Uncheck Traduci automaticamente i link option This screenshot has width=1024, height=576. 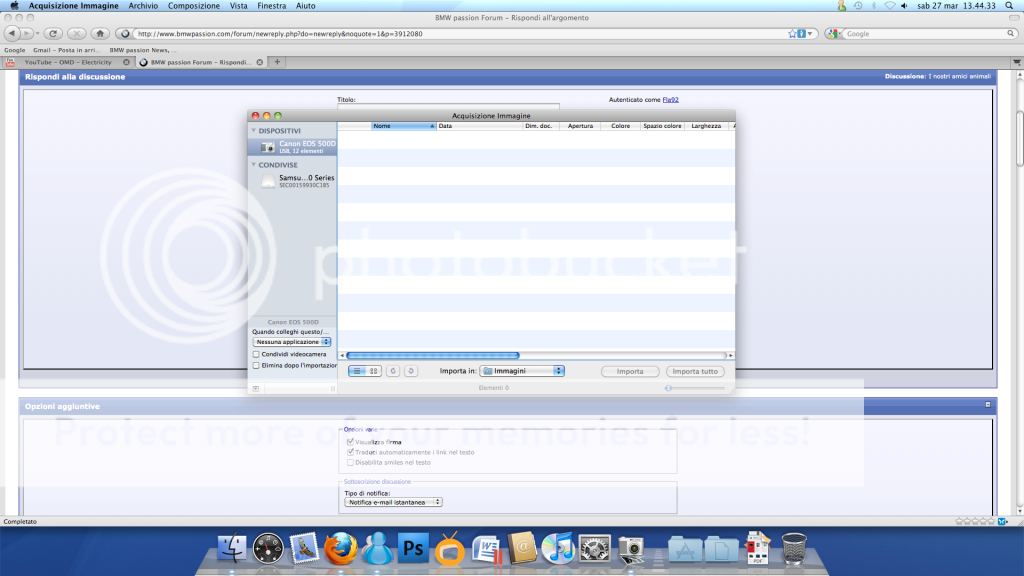[350, 452]
